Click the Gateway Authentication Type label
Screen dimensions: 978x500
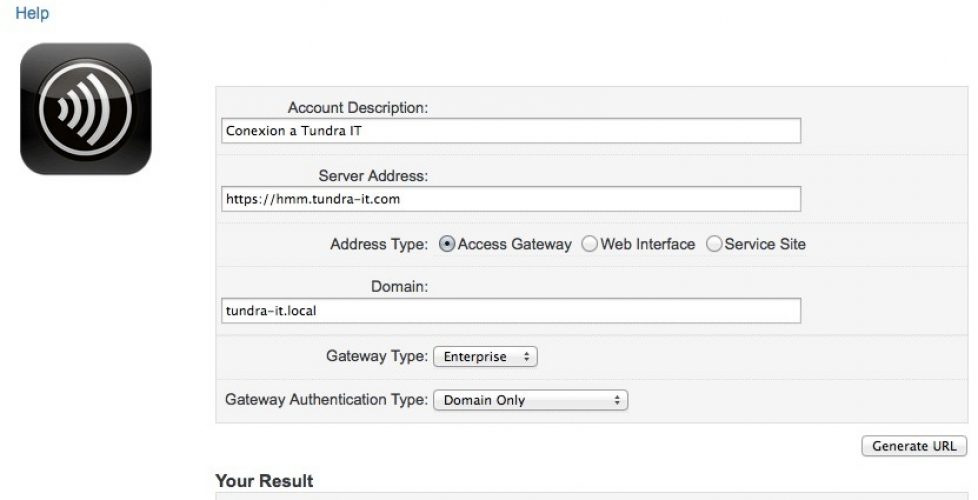[x=326, y=400]
